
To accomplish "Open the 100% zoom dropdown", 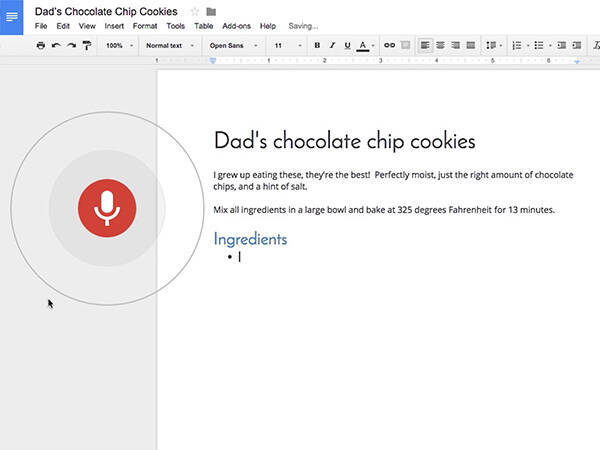I will tap(119, 45).
